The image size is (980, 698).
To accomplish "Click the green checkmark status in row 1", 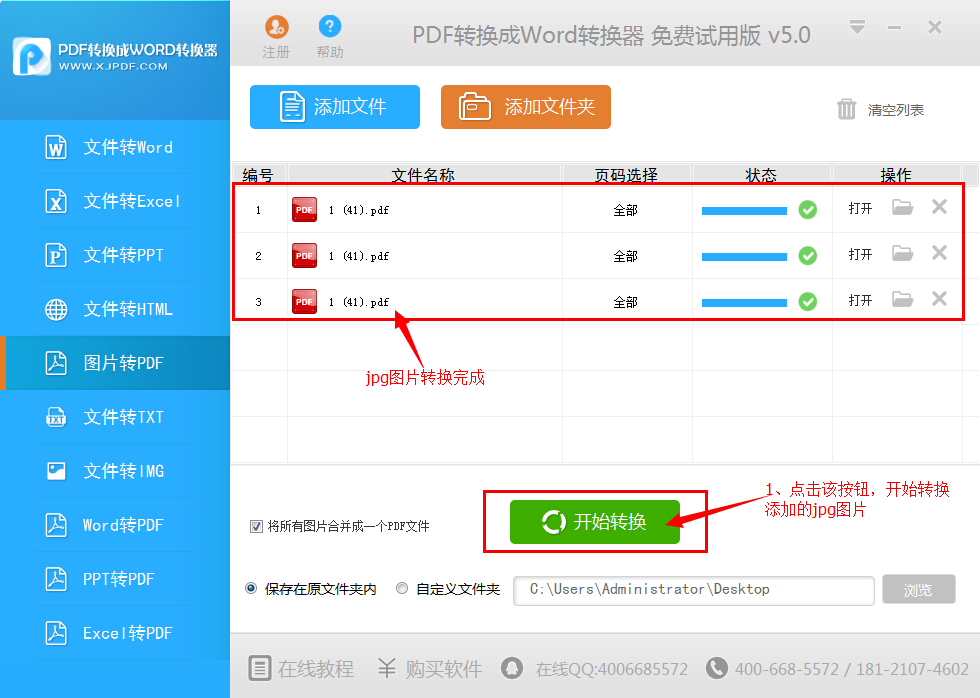I will tap(808, 210).
